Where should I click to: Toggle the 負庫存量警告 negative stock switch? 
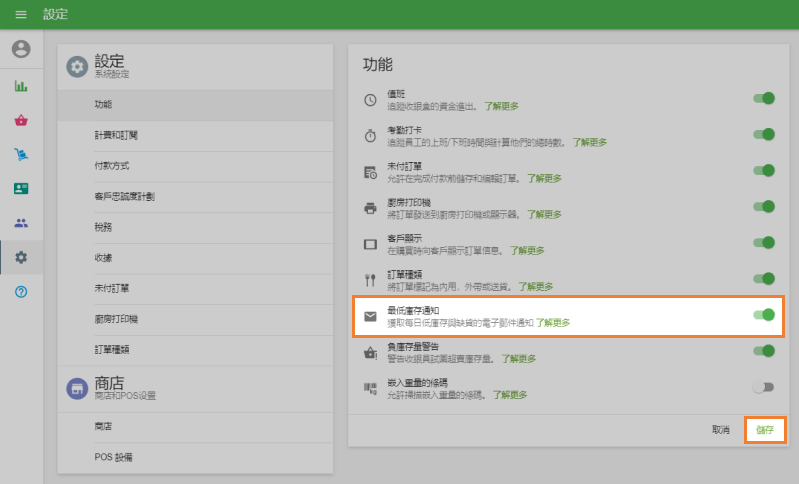click(764, 351)
